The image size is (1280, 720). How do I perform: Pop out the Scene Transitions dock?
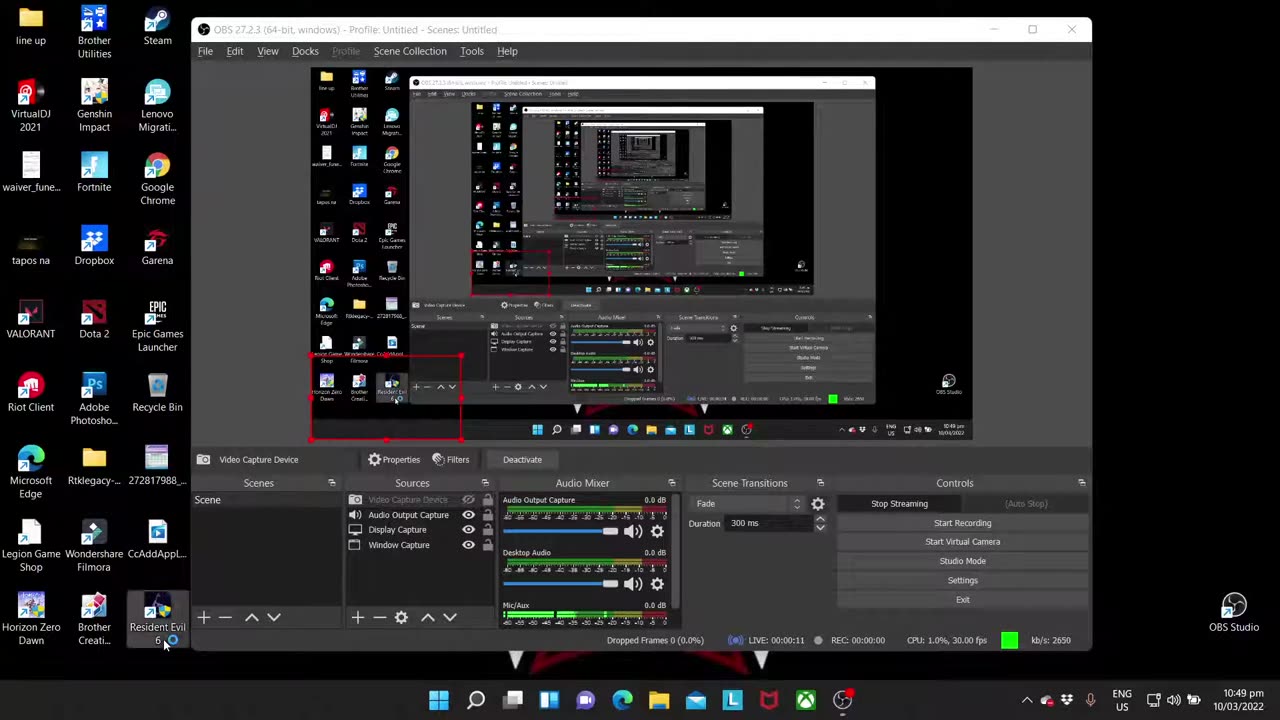[x=820, y=483]
